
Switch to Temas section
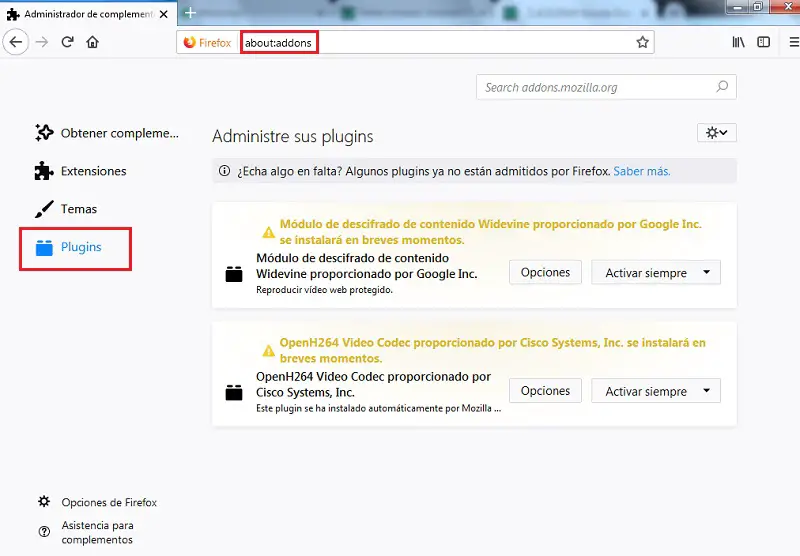(66, 209)
